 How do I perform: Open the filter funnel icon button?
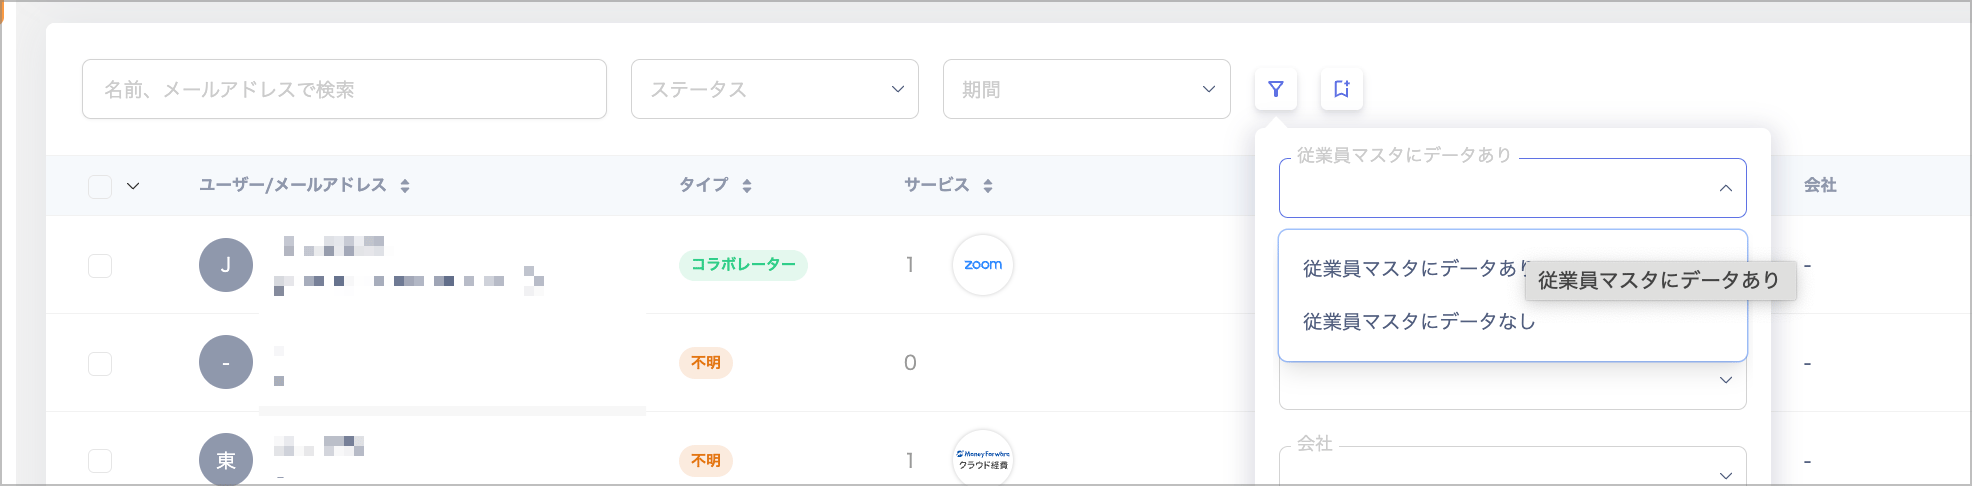(1276, 89)
